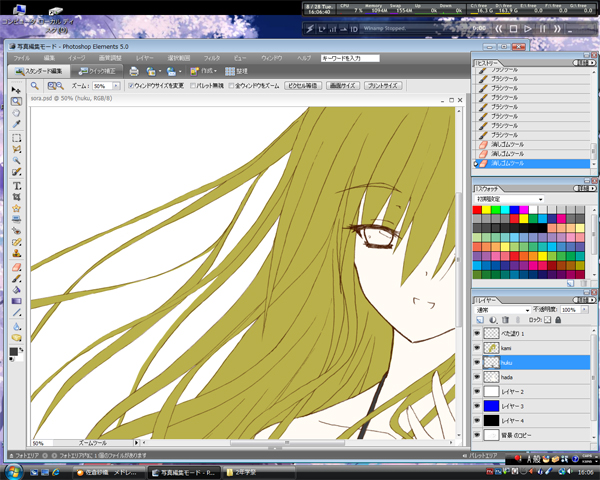
Task: Select the Eraser tool
Action: (16, 267)
